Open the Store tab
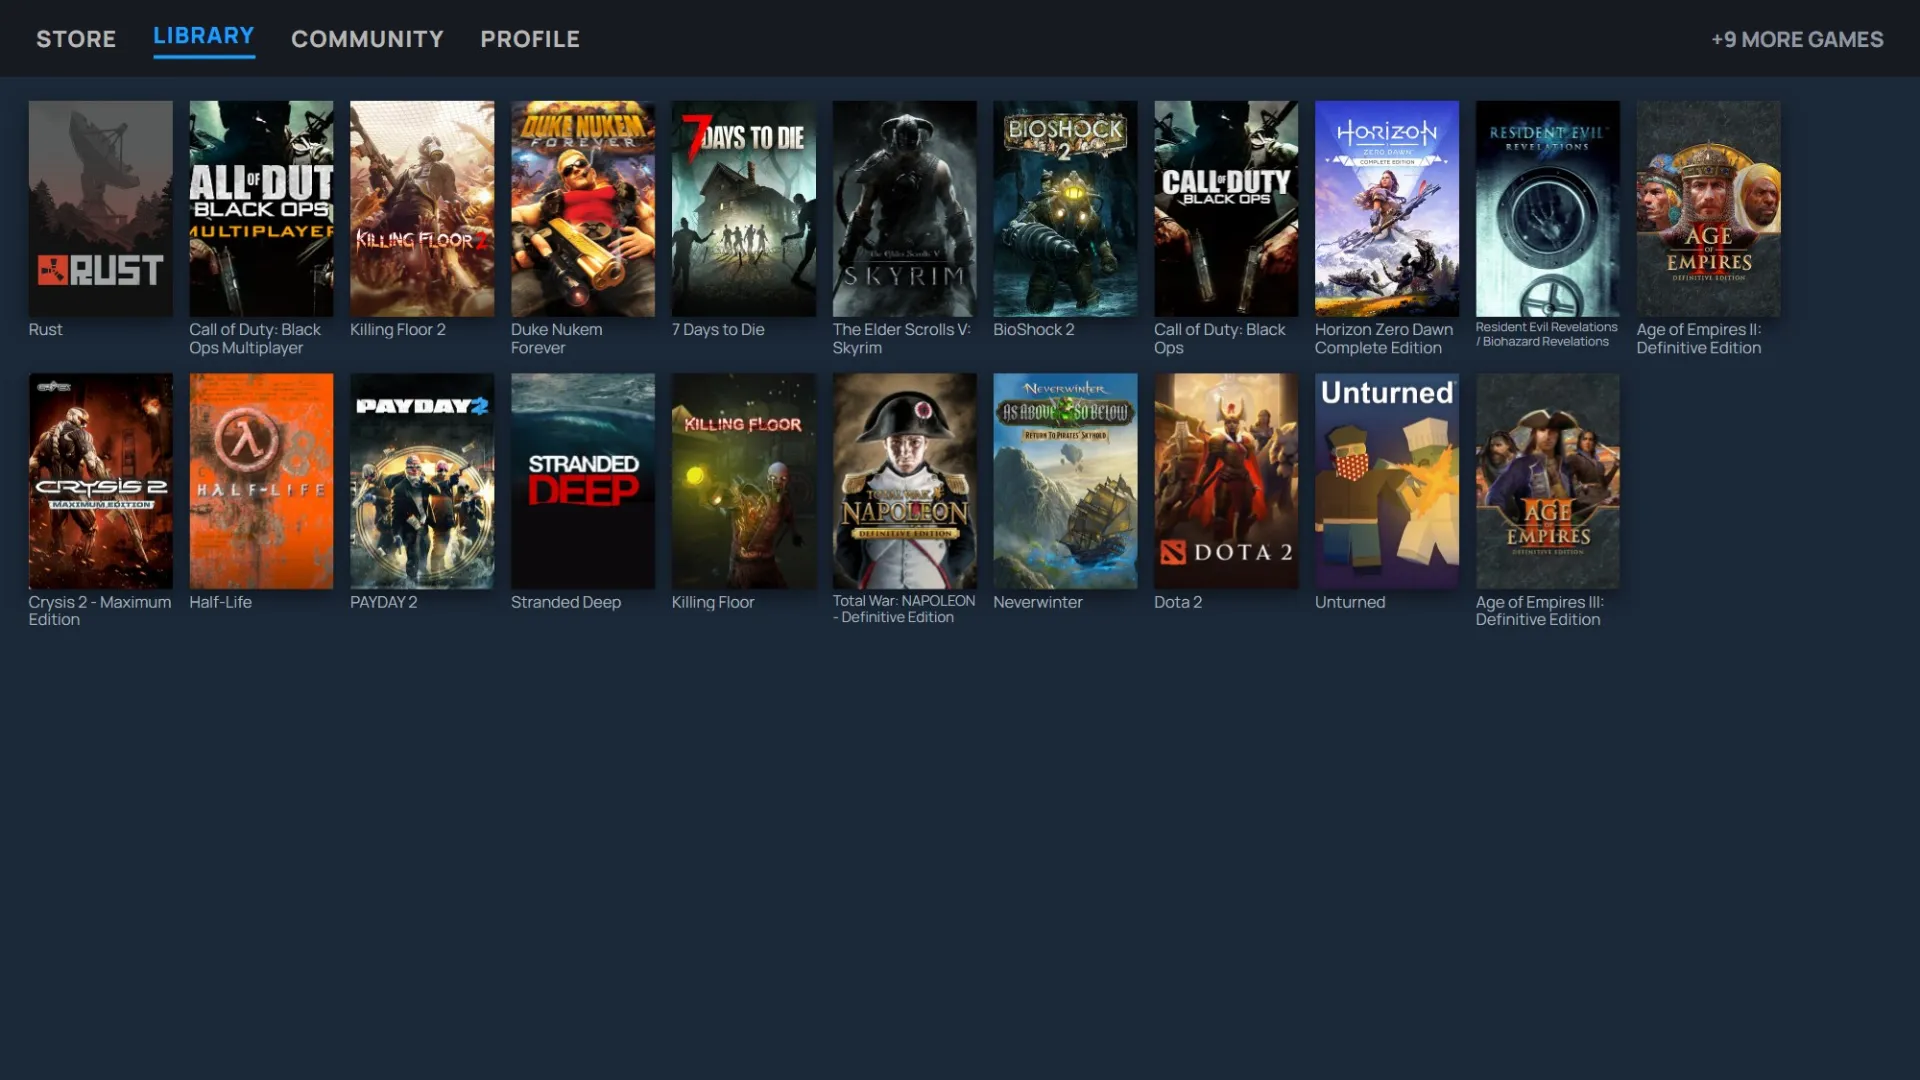The width and height of the screenshot is (1920, 1080). pyautogui.click(x=76, y=39)
